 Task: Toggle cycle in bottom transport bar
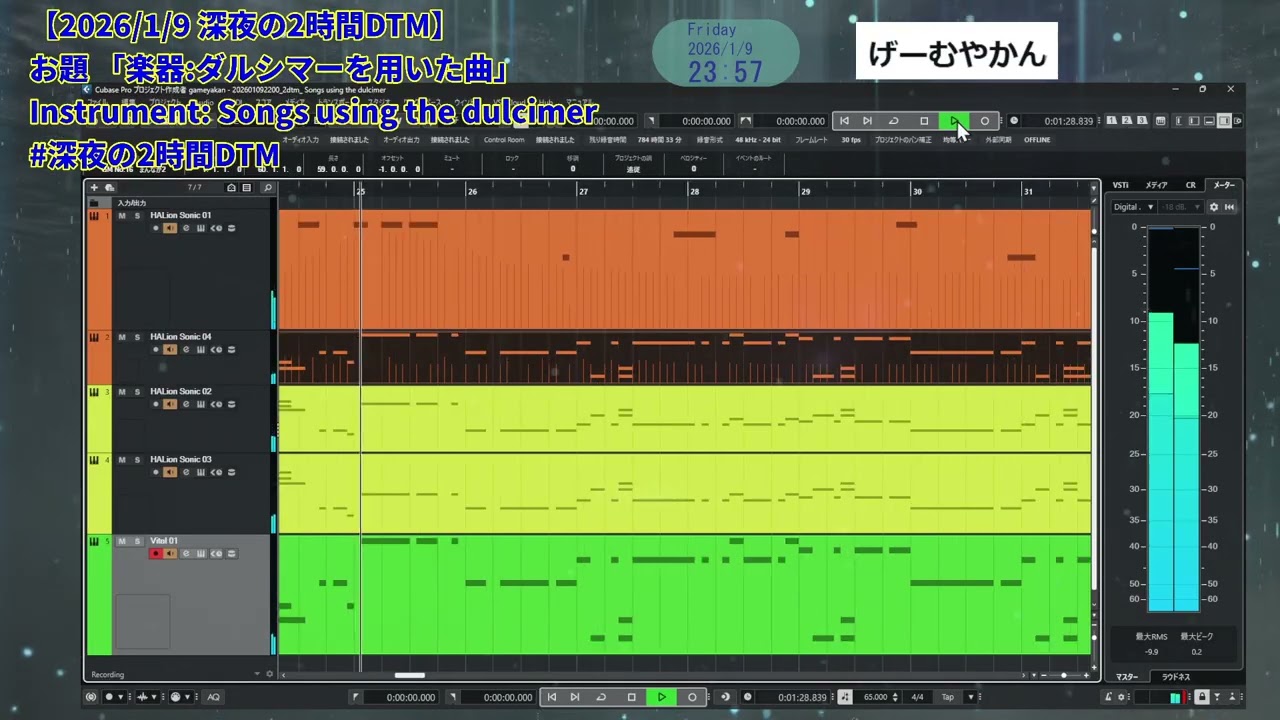coord(601,697)
